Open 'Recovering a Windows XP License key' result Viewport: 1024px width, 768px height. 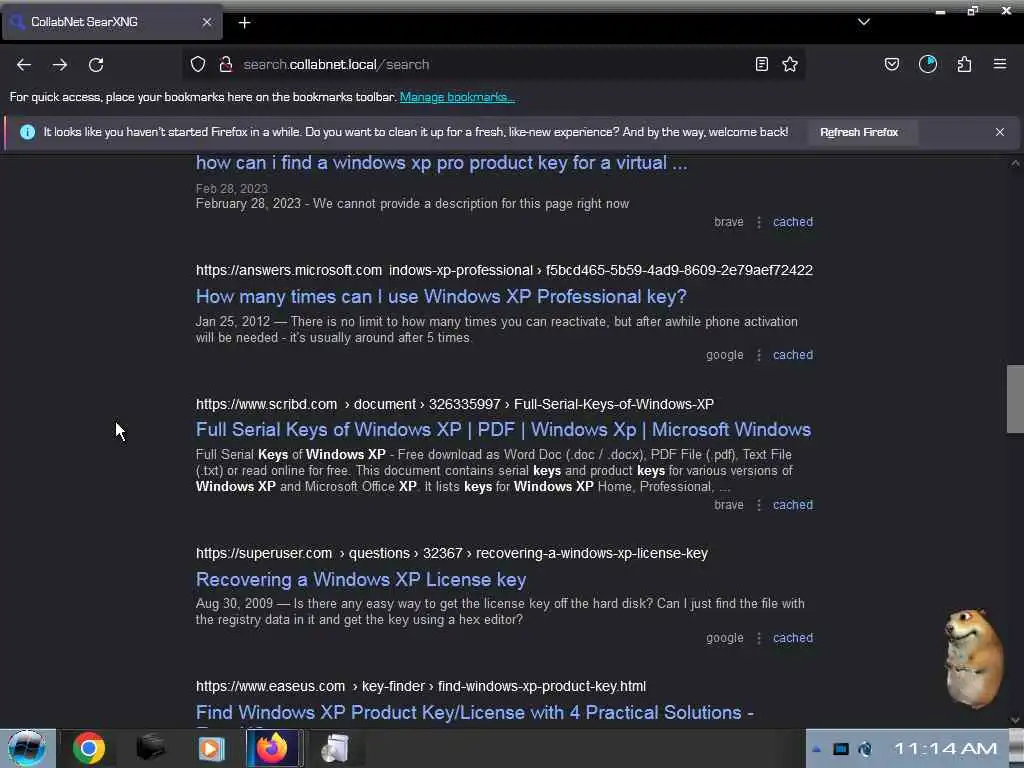[361, 580]
